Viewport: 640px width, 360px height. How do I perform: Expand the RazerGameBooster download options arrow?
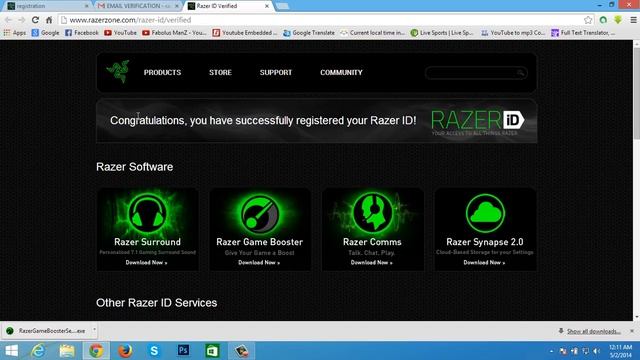[x=94, y=330]
